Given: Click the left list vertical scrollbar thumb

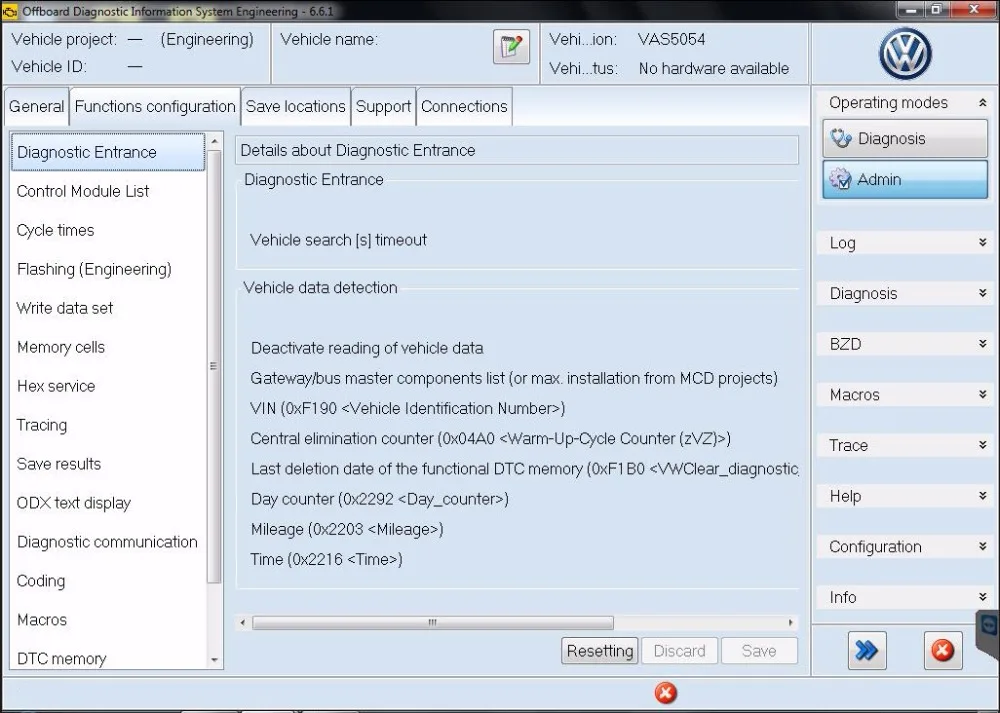Looking at the screenshot, I should [214, 366].
